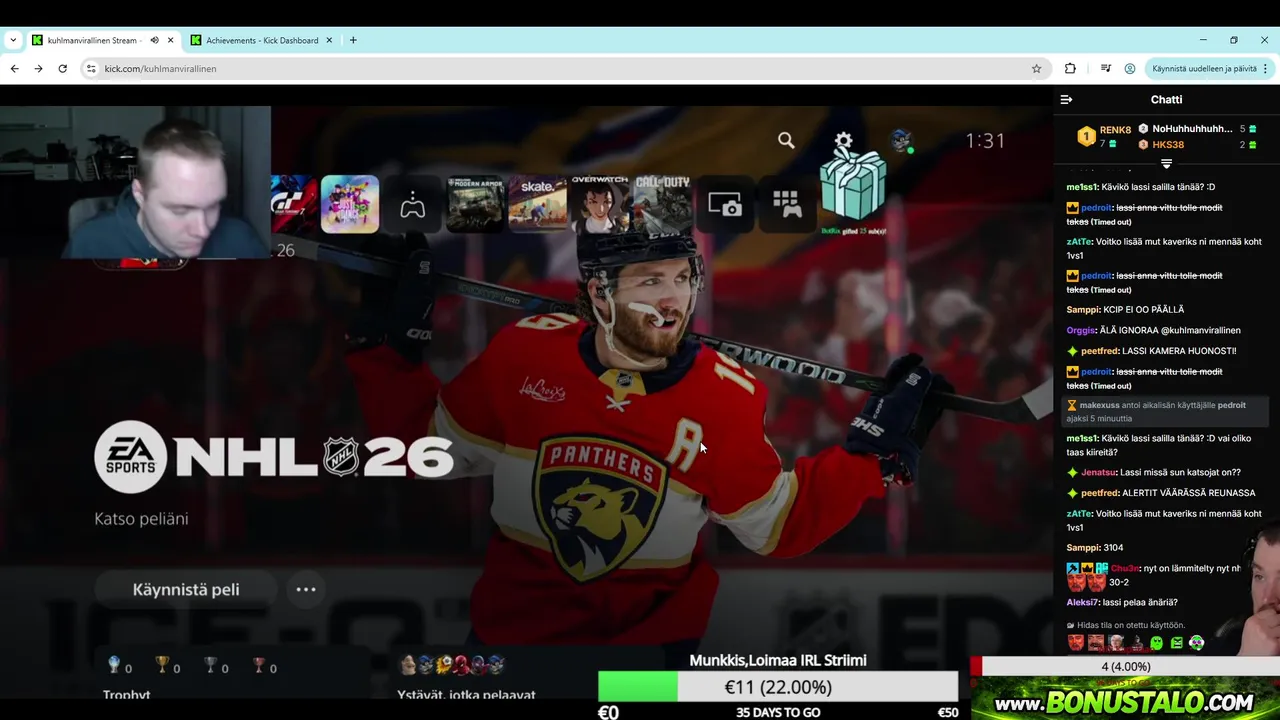Select the Call of Duty game tile
This screenshot has height=720, width=1280.
(x=662, y=204)
